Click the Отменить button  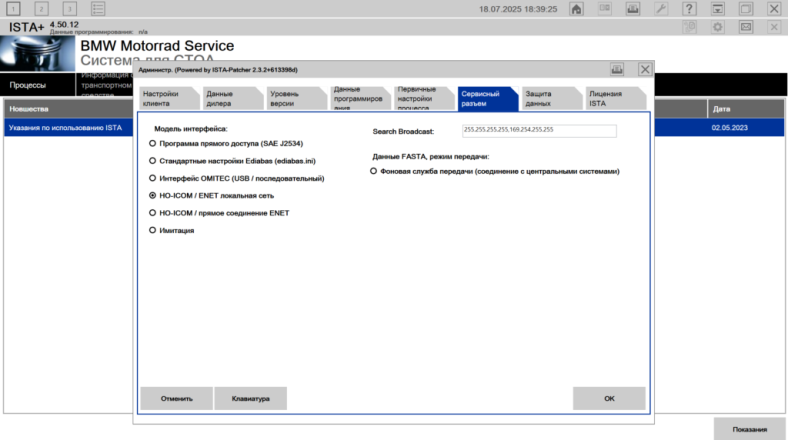176,398
